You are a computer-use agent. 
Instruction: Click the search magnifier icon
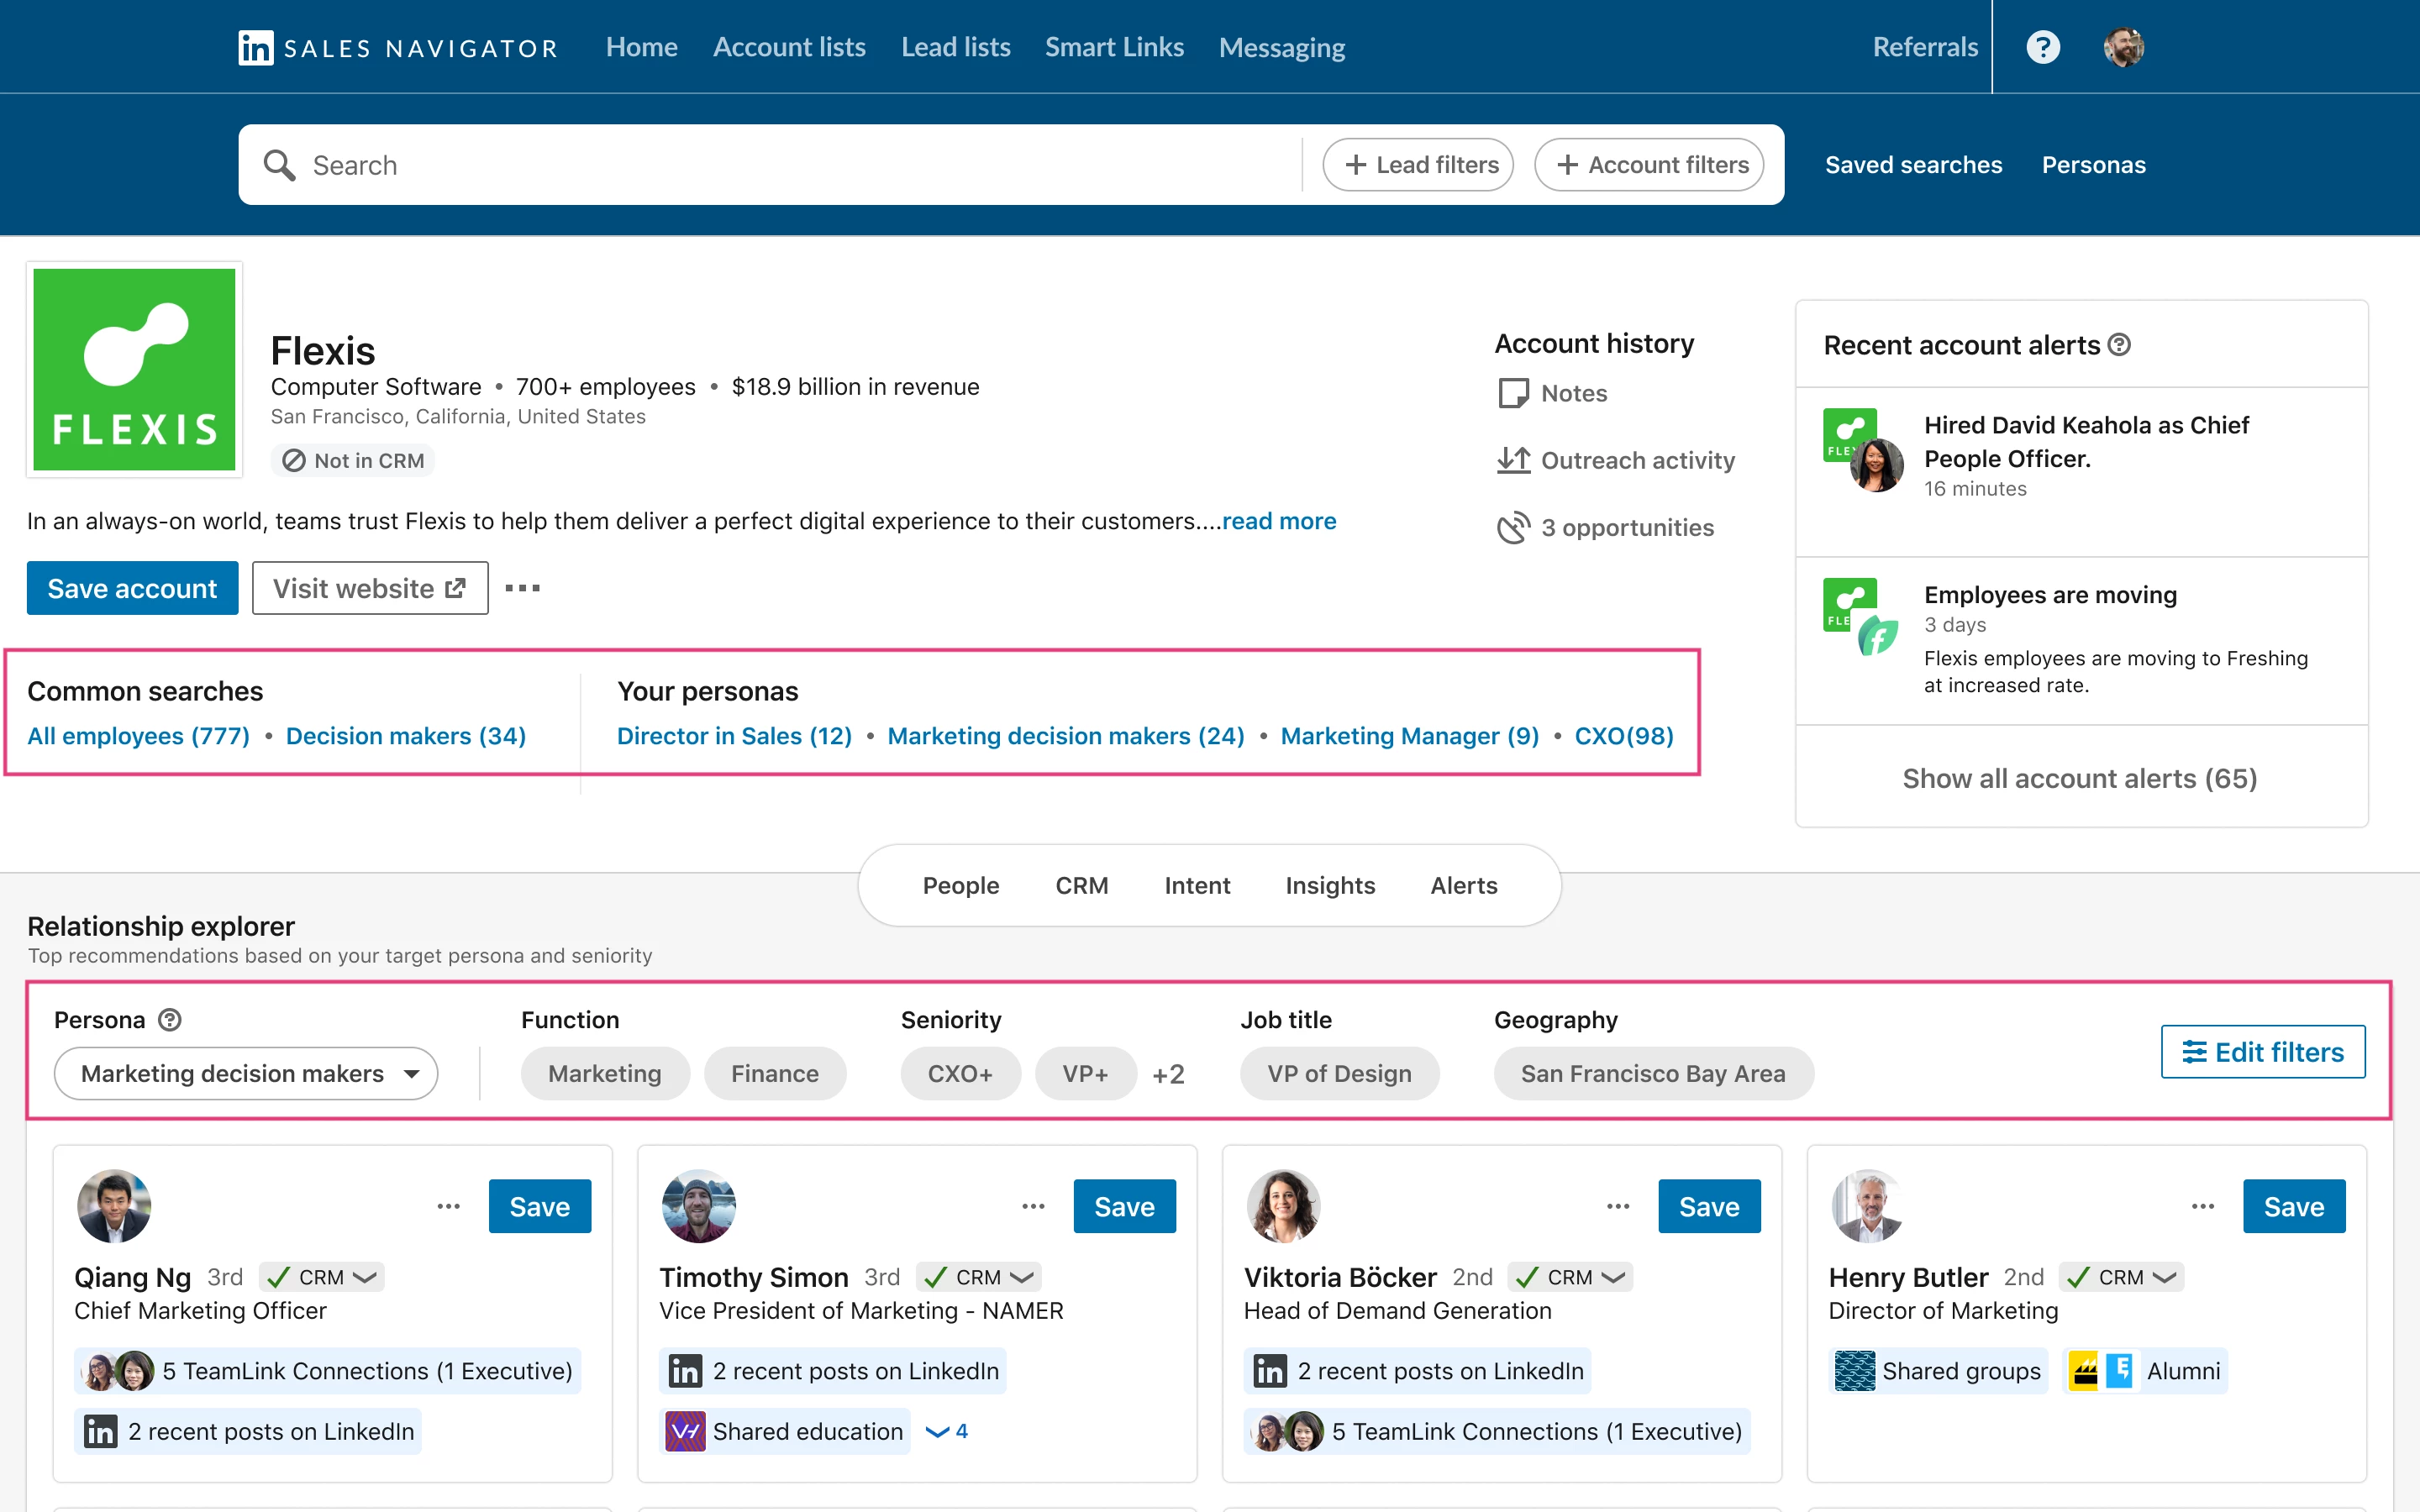tap(279, 165)
